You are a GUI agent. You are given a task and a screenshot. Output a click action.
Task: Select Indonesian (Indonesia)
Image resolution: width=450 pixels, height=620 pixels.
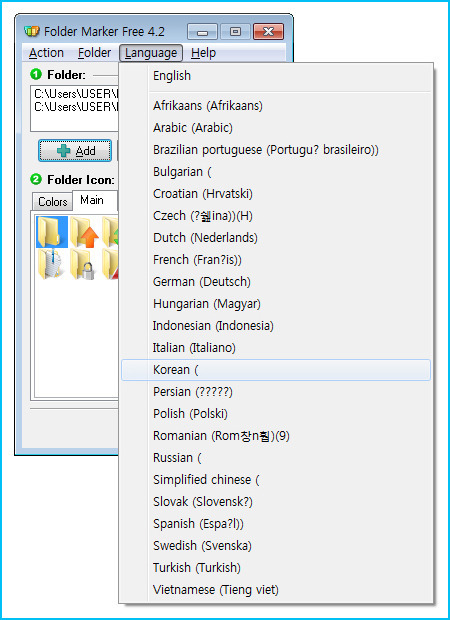click(276, 326)
